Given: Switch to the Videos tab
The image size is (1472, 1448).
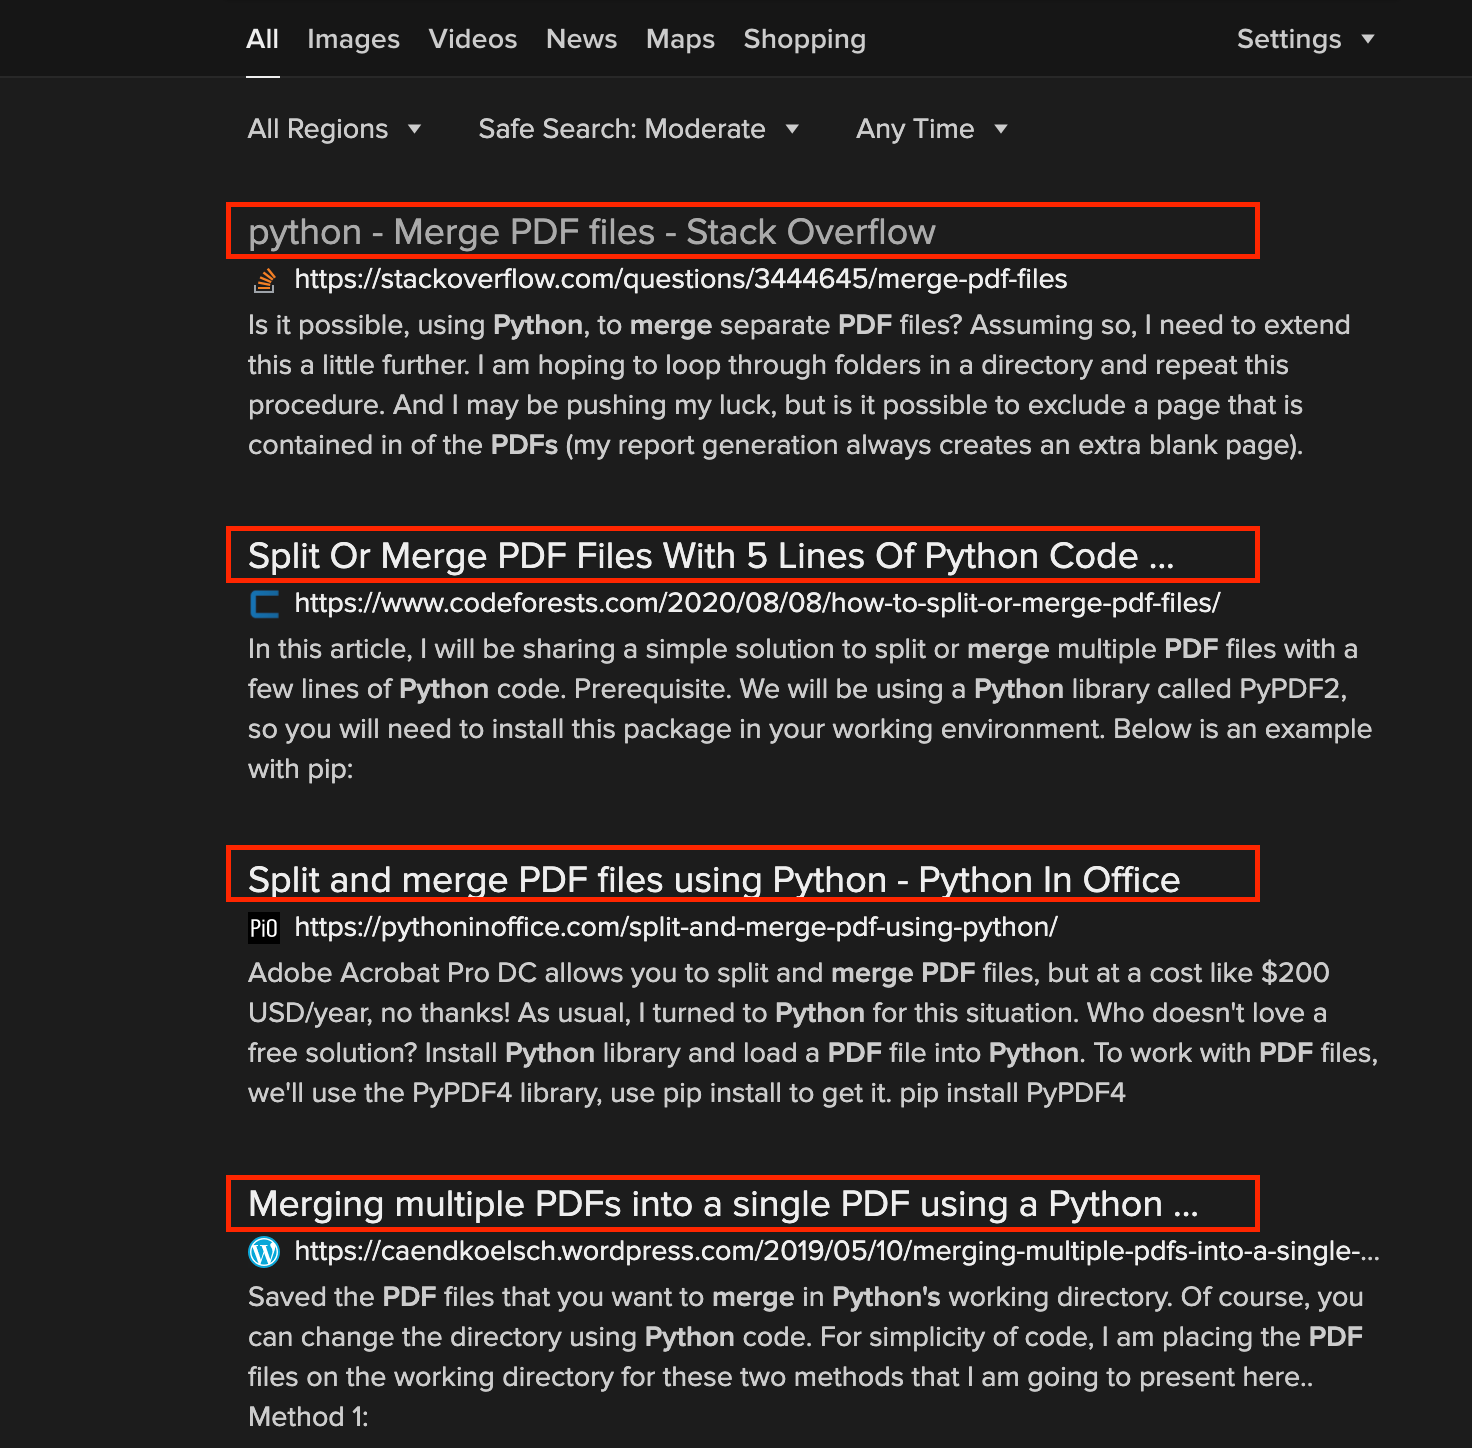Looking at the screenshot, I should pos(473,39).
